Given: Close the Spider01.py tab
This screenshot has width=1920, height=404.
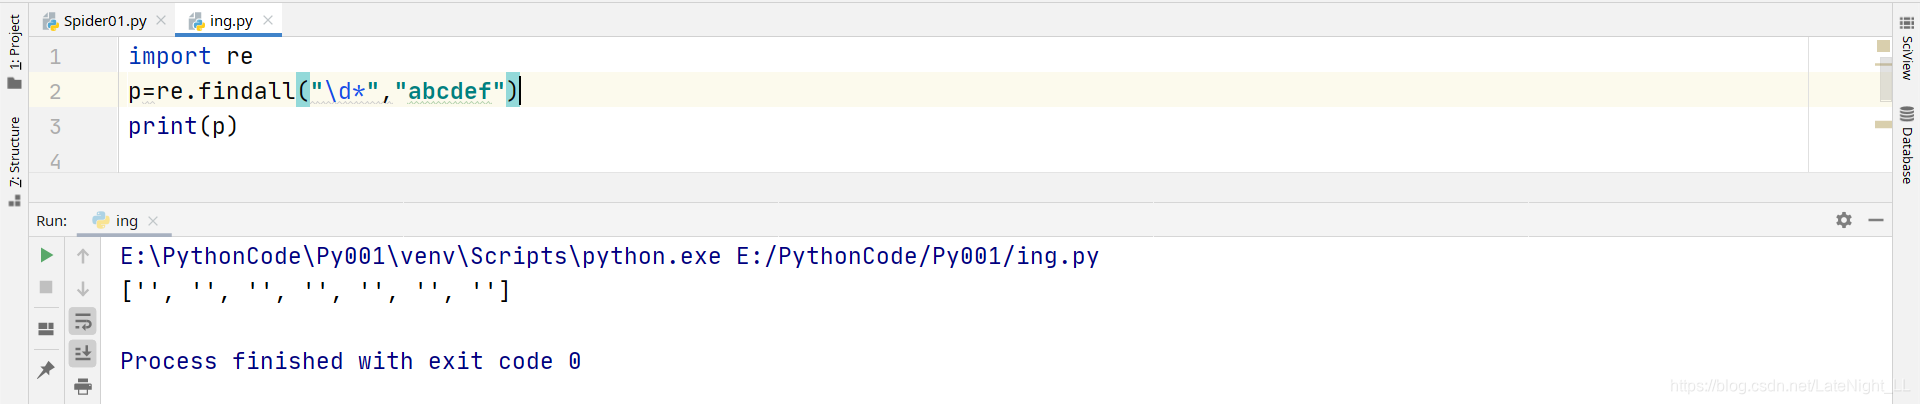Looking at the screenshot, I should [161, 20].
